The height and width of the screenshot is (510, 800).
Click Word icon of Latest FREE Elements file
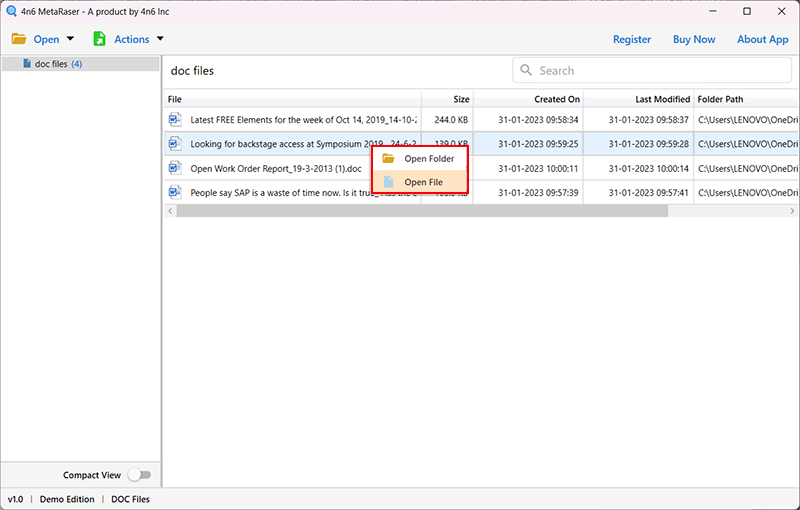[175, 119]
